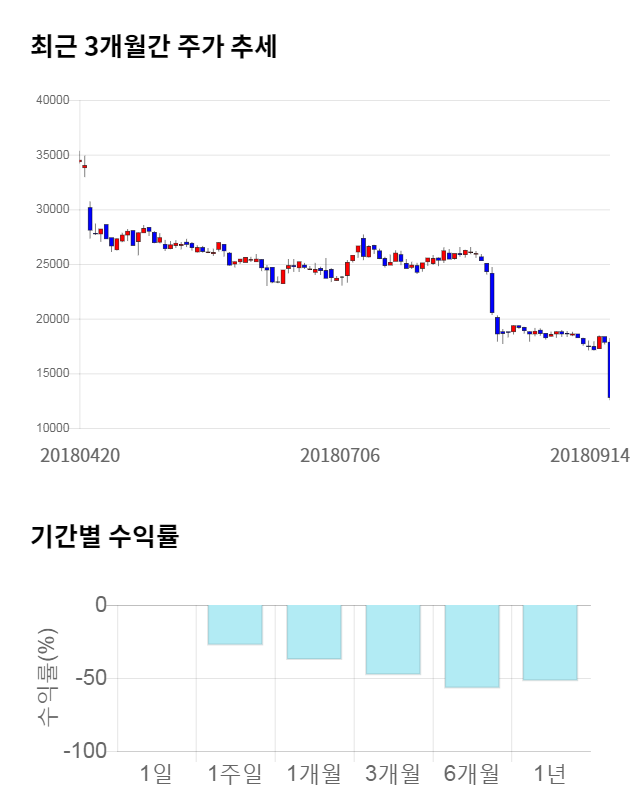Click the 25000 price axis label
This screenshot has width=640, height=810.
click(51, 265)
